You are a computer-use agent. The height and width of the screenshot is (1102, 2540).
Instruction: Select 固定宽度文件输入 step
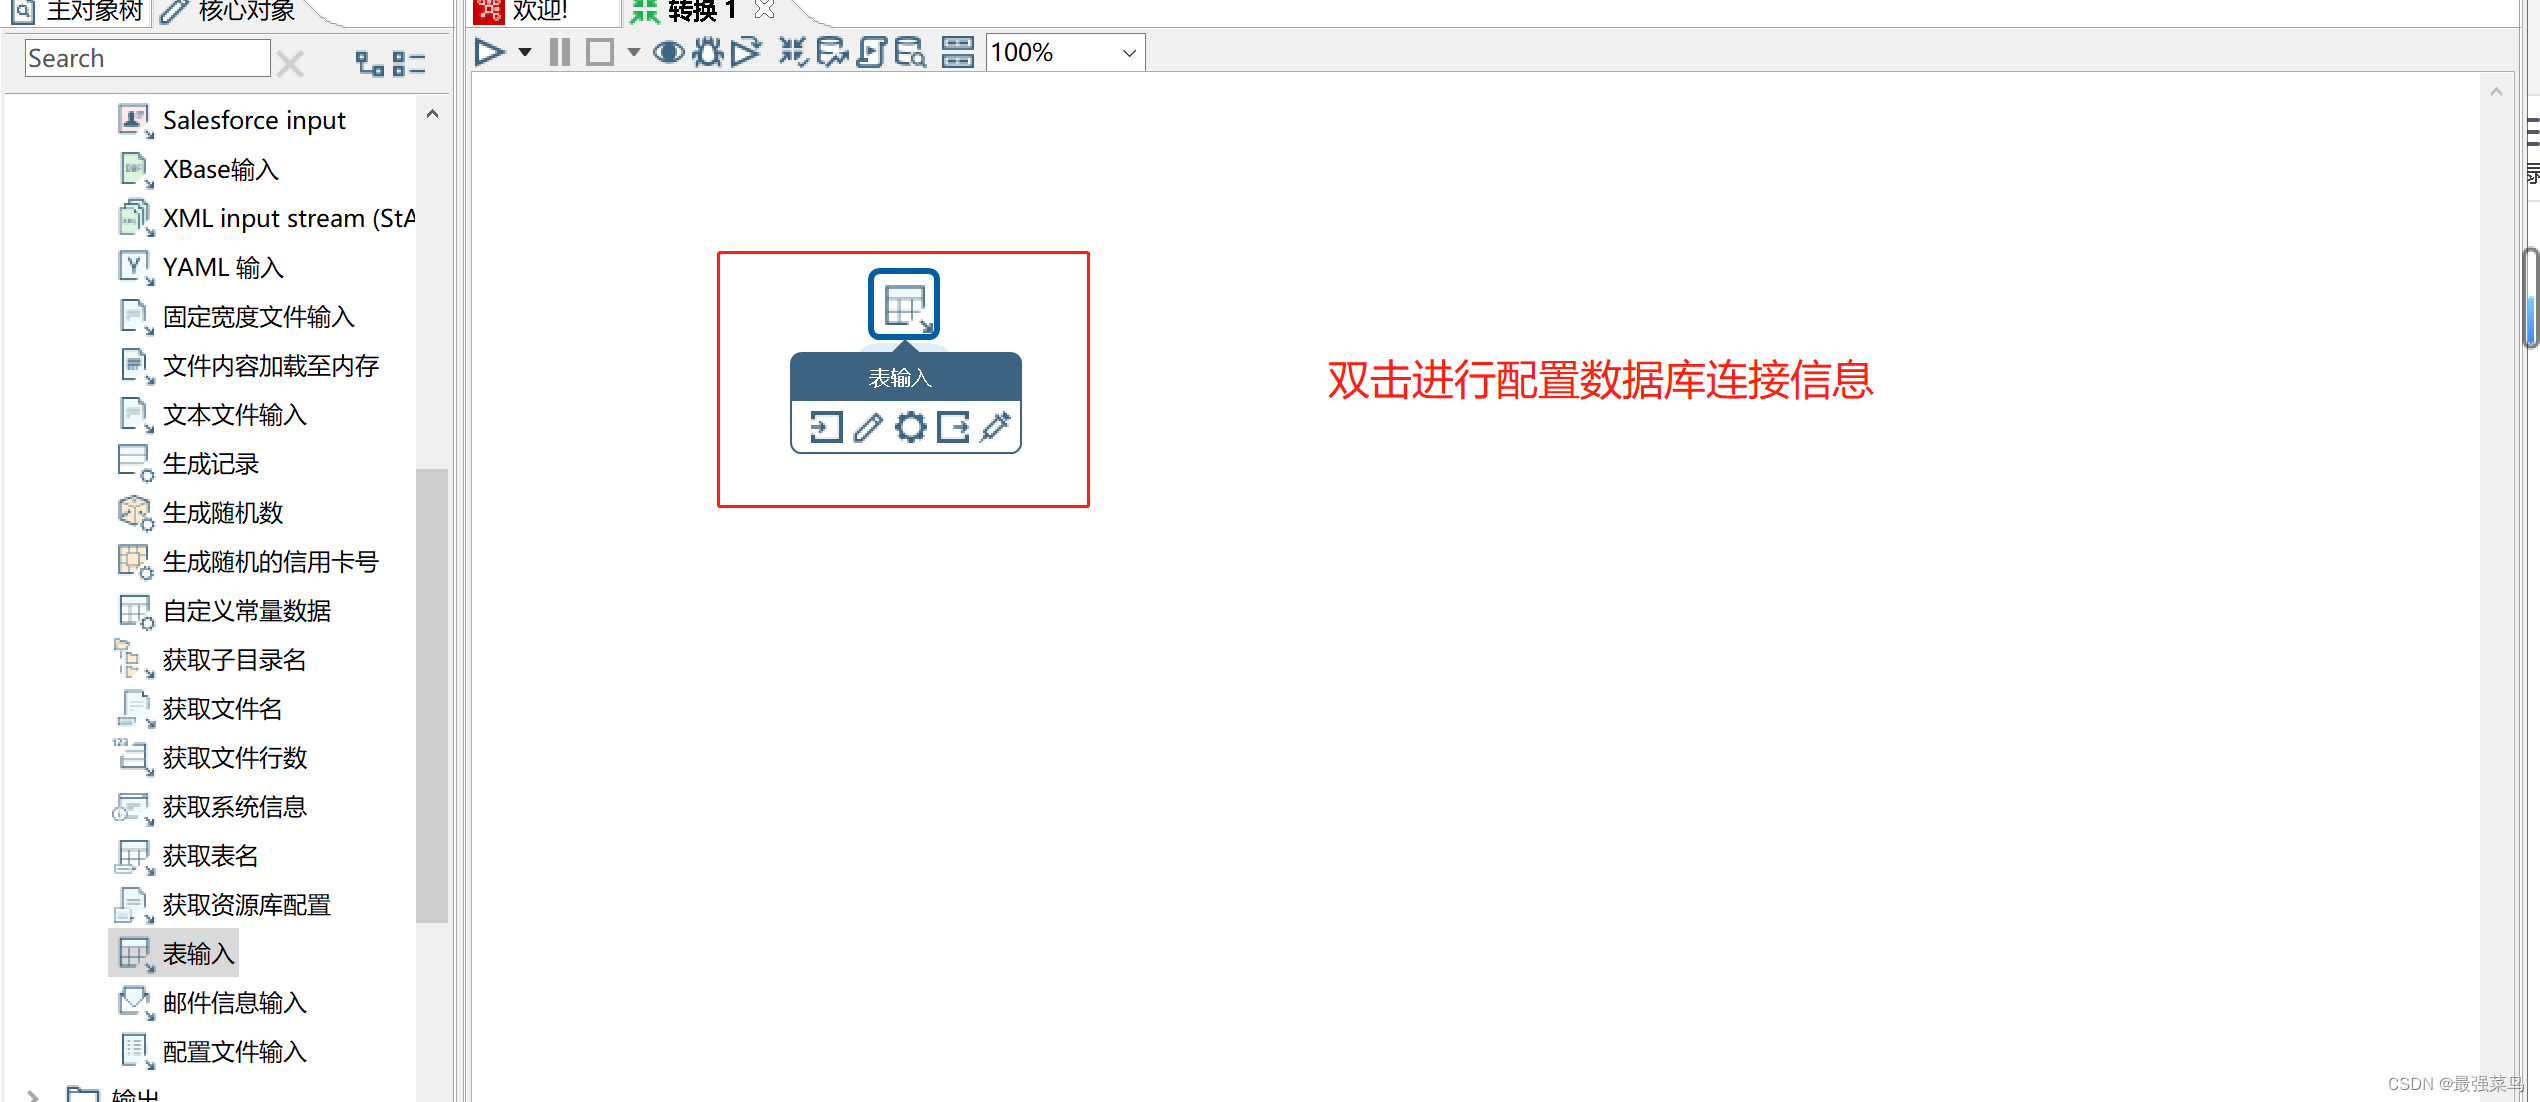point(258,316)
